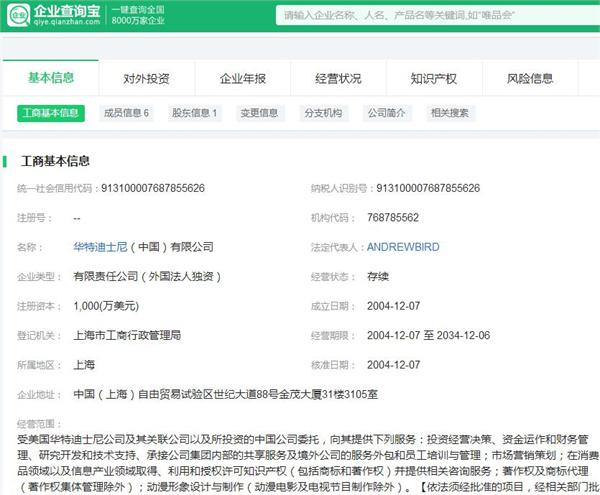The width and height of the screenshot is (600, 495).
Task: Open the 风险信息 tab
Action: point(530,79)
